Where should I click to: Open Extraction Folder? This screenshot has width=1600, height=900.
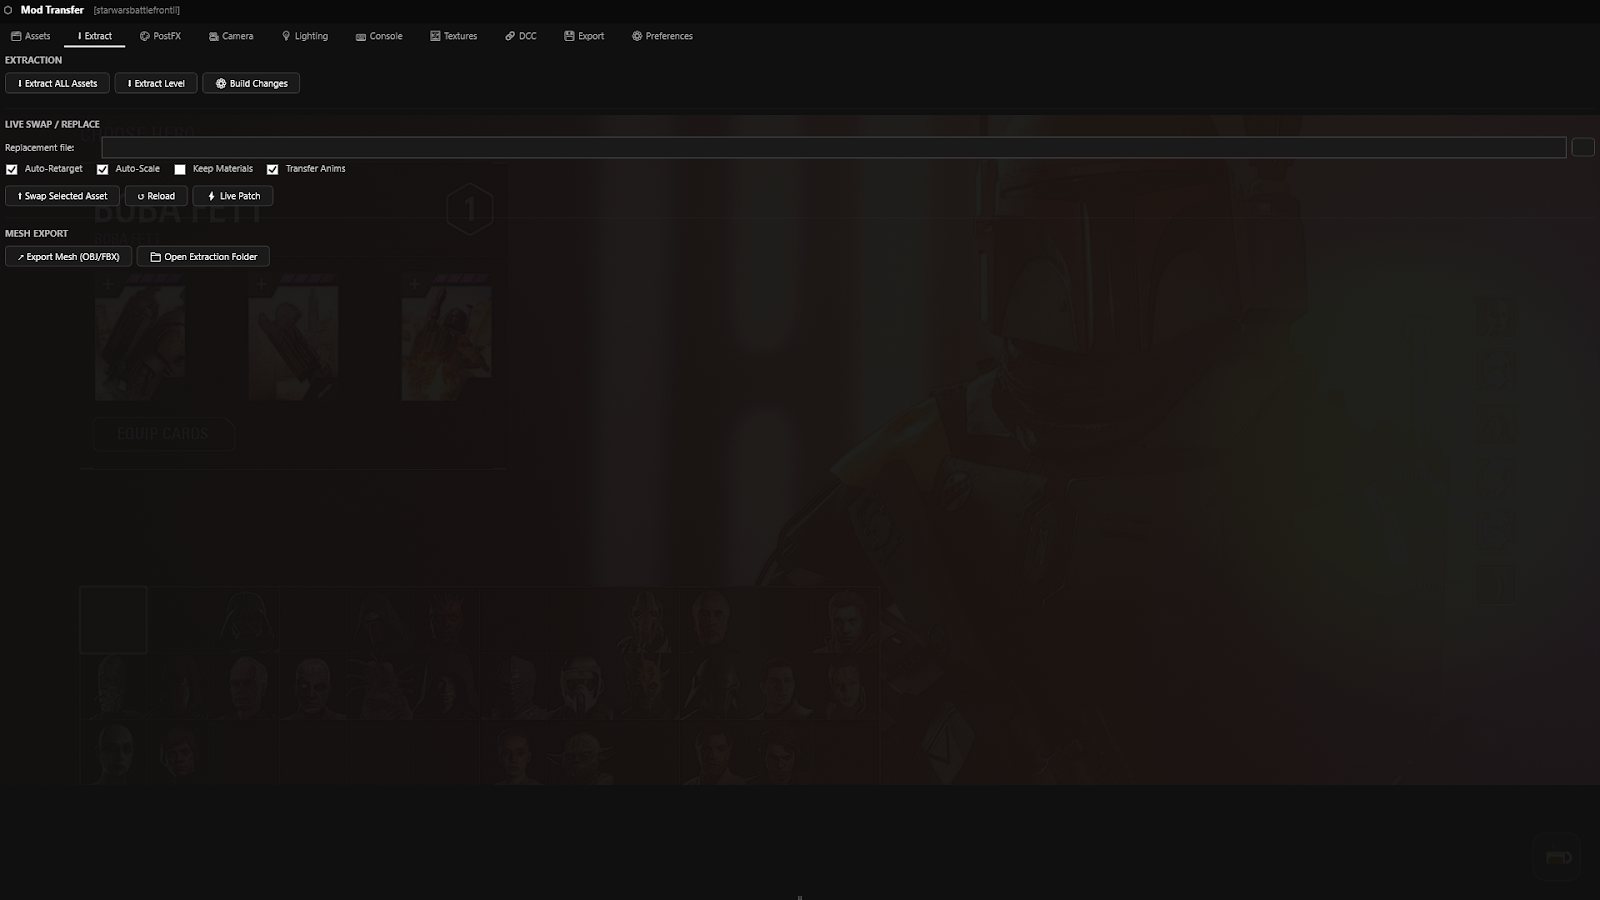(203, 257)
